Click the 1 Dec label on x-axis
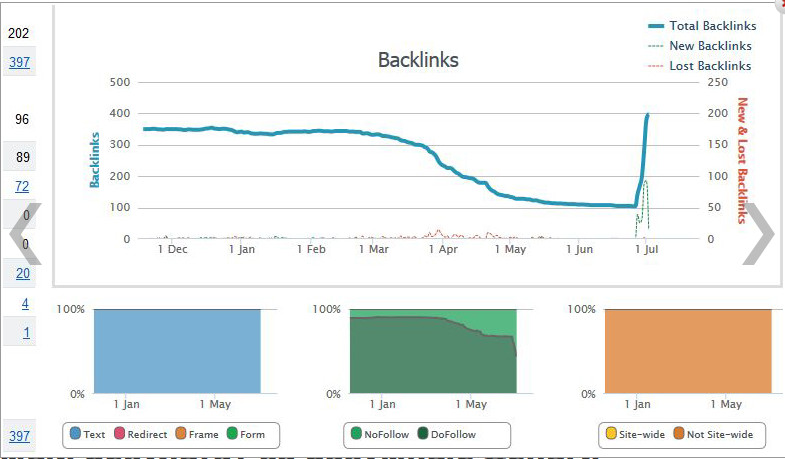The image size is (785, 459). (172, 249)
